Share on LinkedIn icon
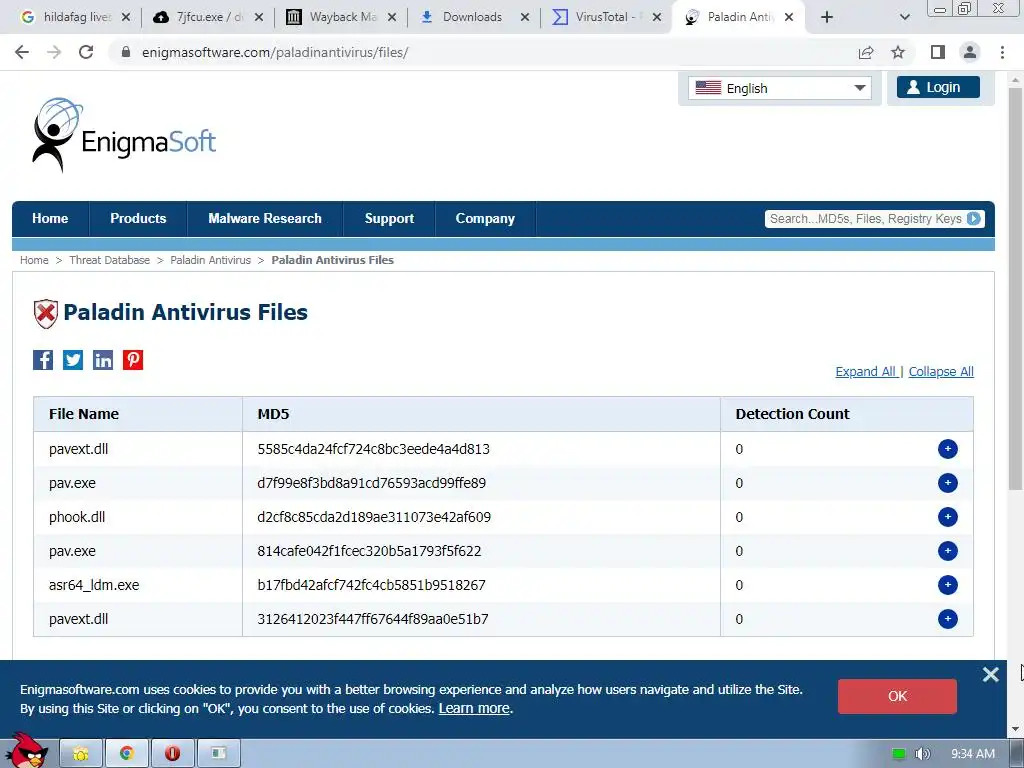Image resolution: width=1024 pixels, height=768 pixels. point(103,360)
